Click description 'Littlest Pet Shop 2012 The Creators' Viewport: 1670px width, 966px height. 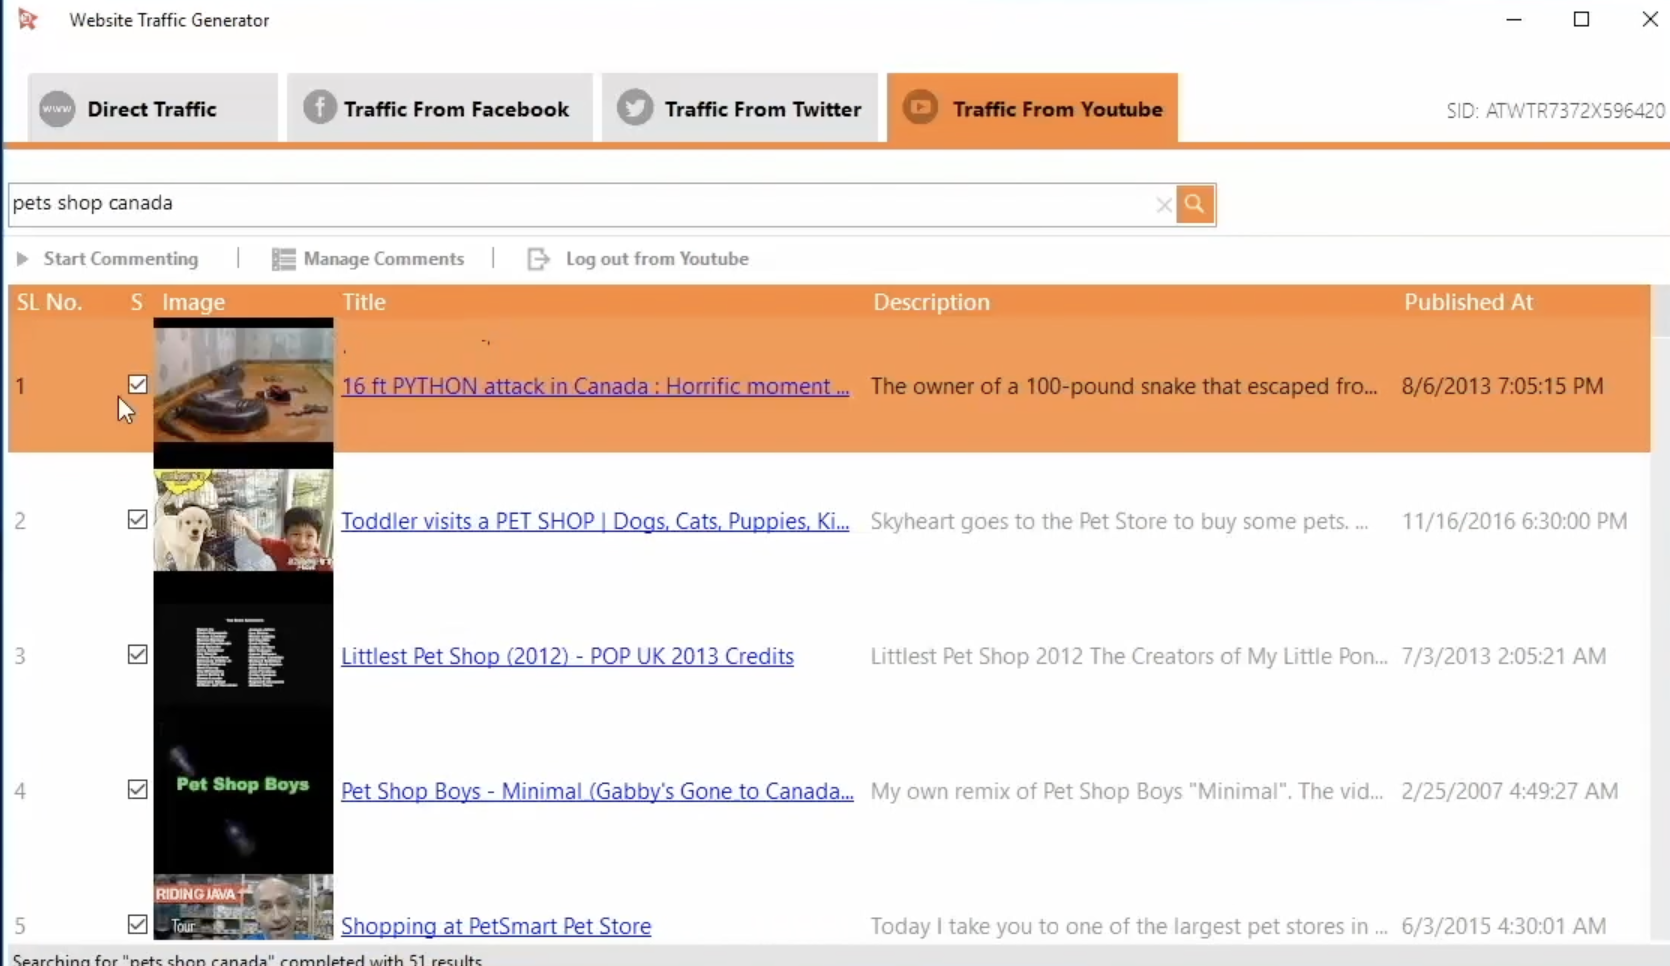pos(1129,656)
